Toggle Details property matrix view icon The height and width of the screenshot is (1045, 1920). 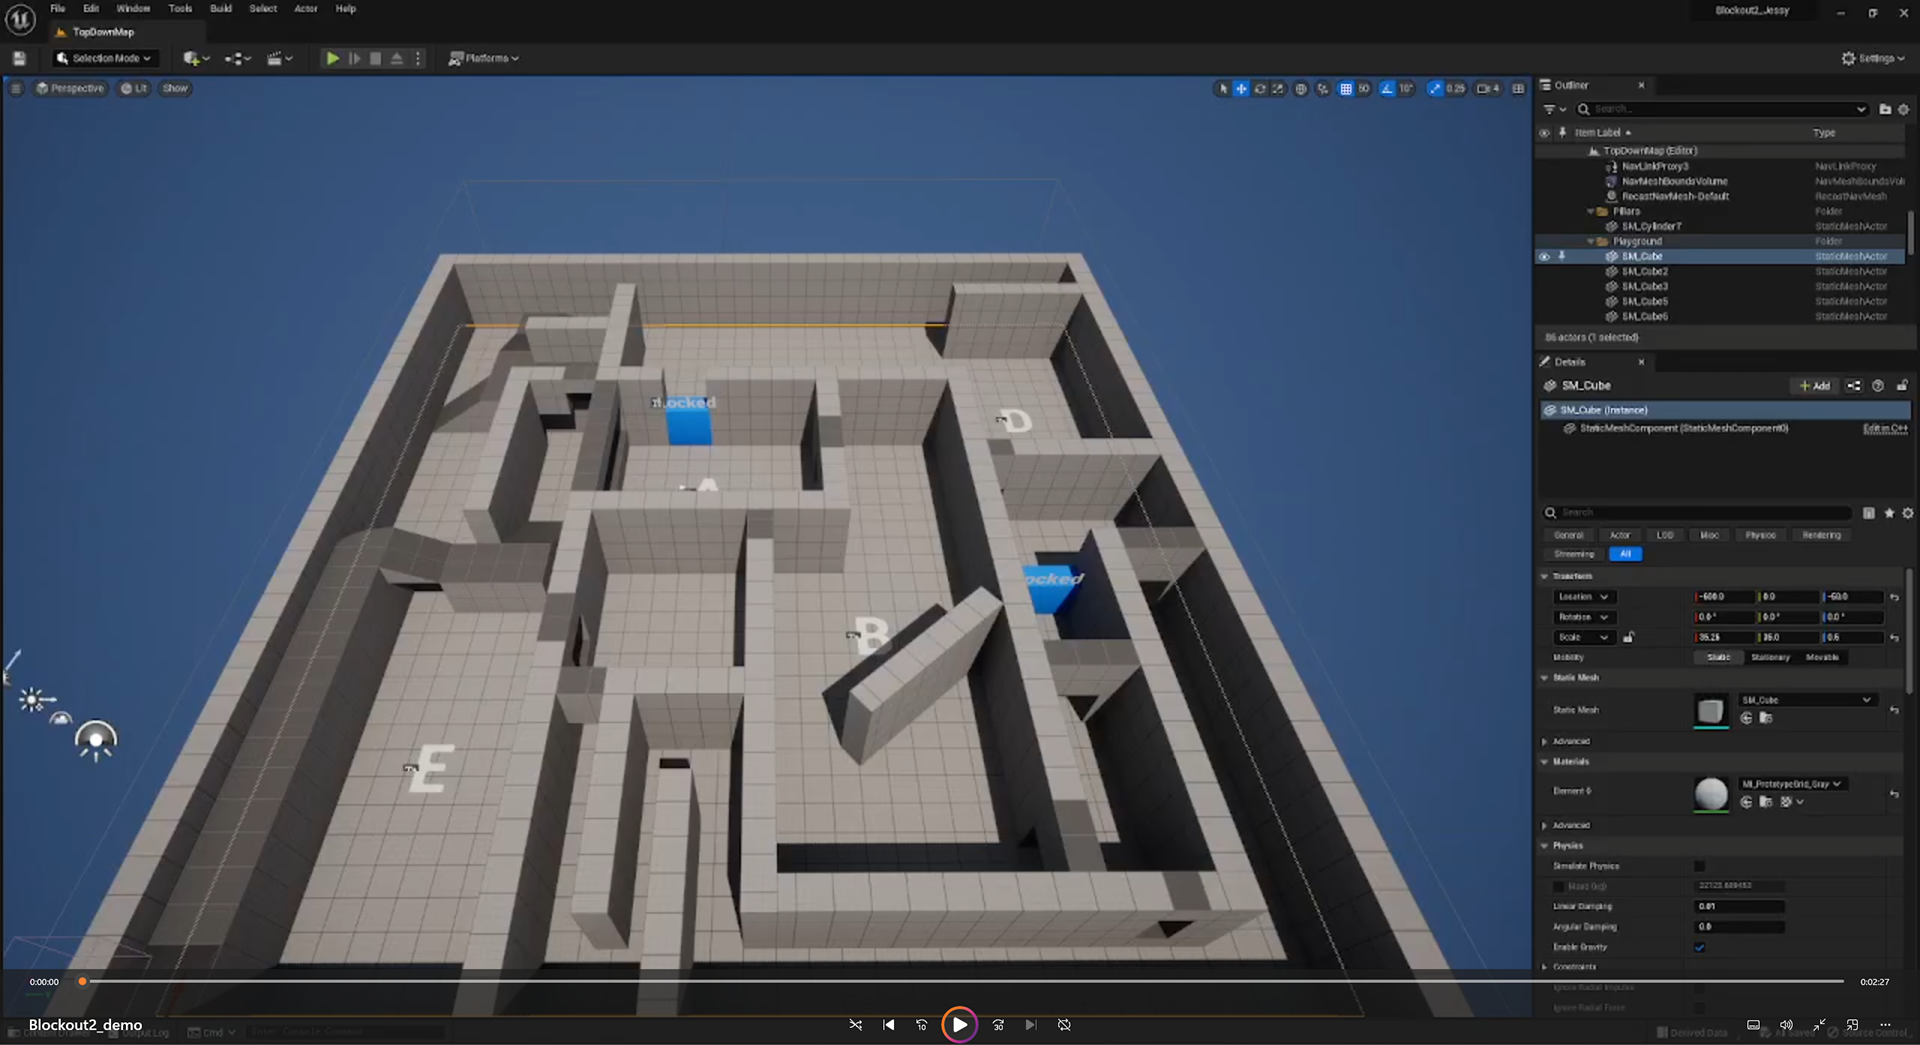tap(1868, 513)
